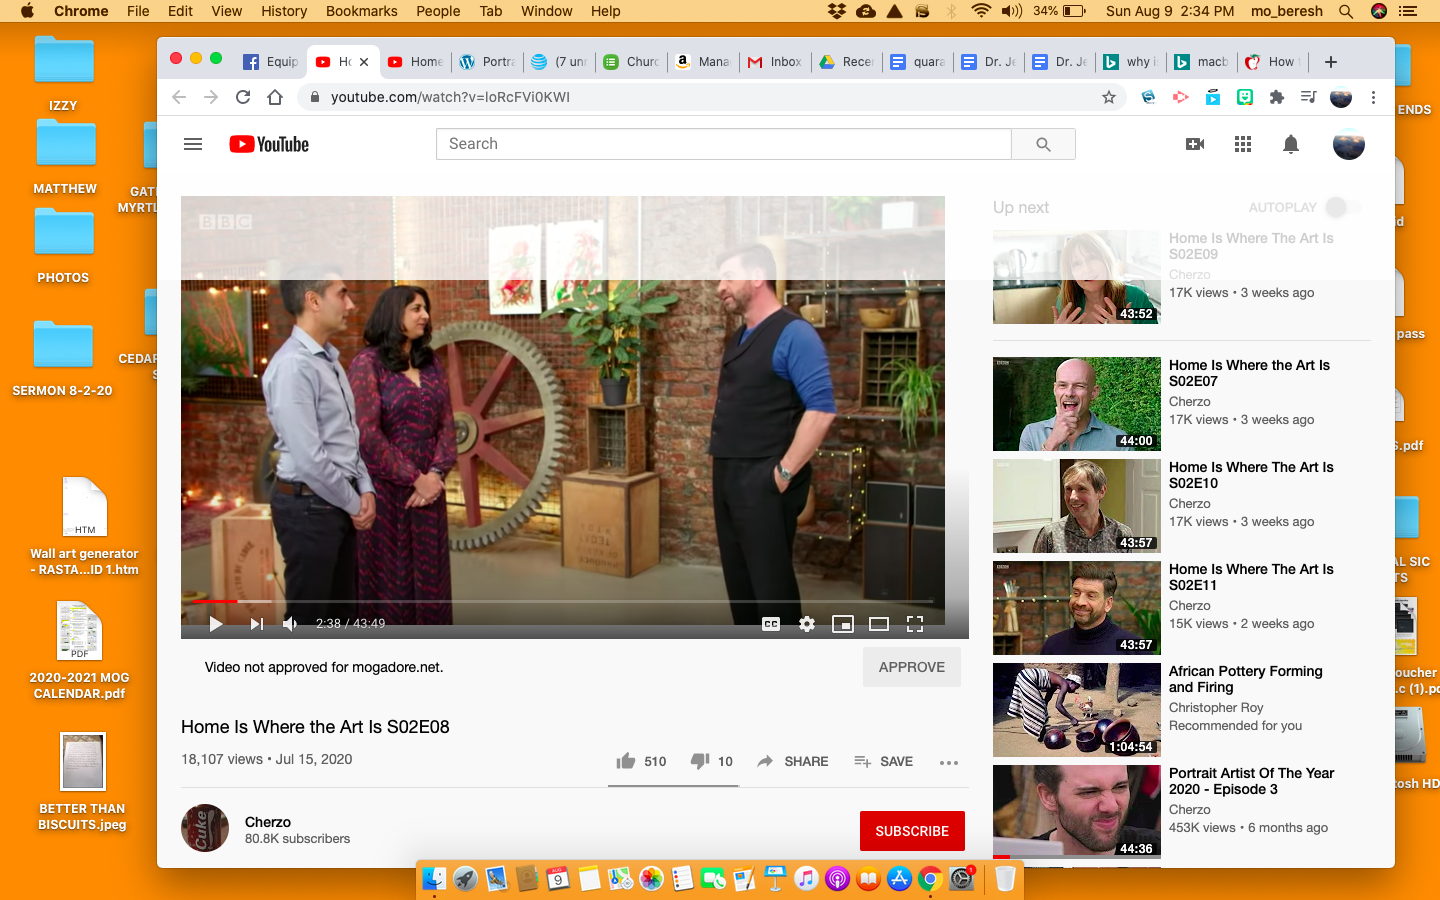Open the Bookmarks menu
The image size is (1440, 900).
tap(361, 11)
